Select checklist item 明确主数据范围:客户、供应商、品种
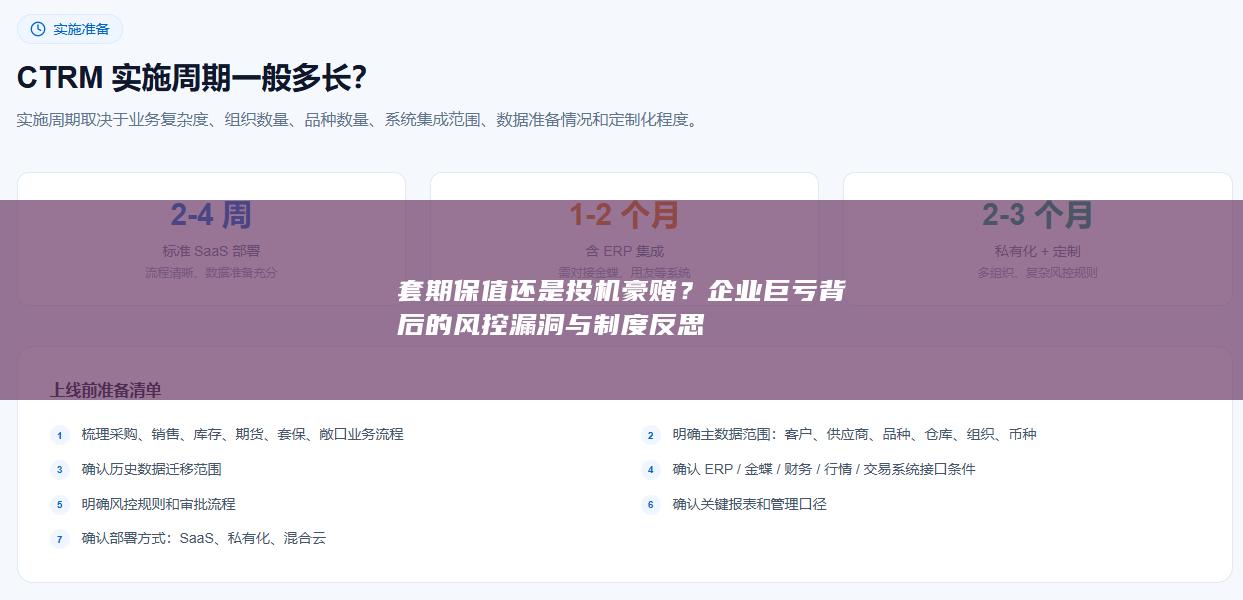Screen dimensions: 1243x600 click(x=854, y=434)
